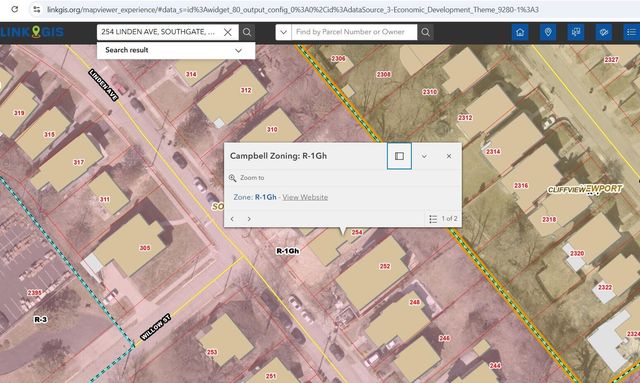
Task: Open the layer list icon in the header
Action: (x=631, y=32)
